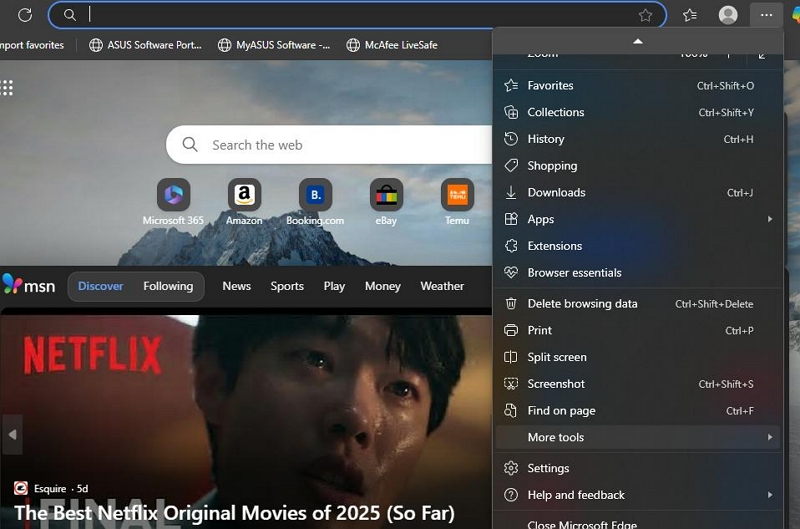Select History from the menu
The image size is (800, 529).
[x=546, y=139]
